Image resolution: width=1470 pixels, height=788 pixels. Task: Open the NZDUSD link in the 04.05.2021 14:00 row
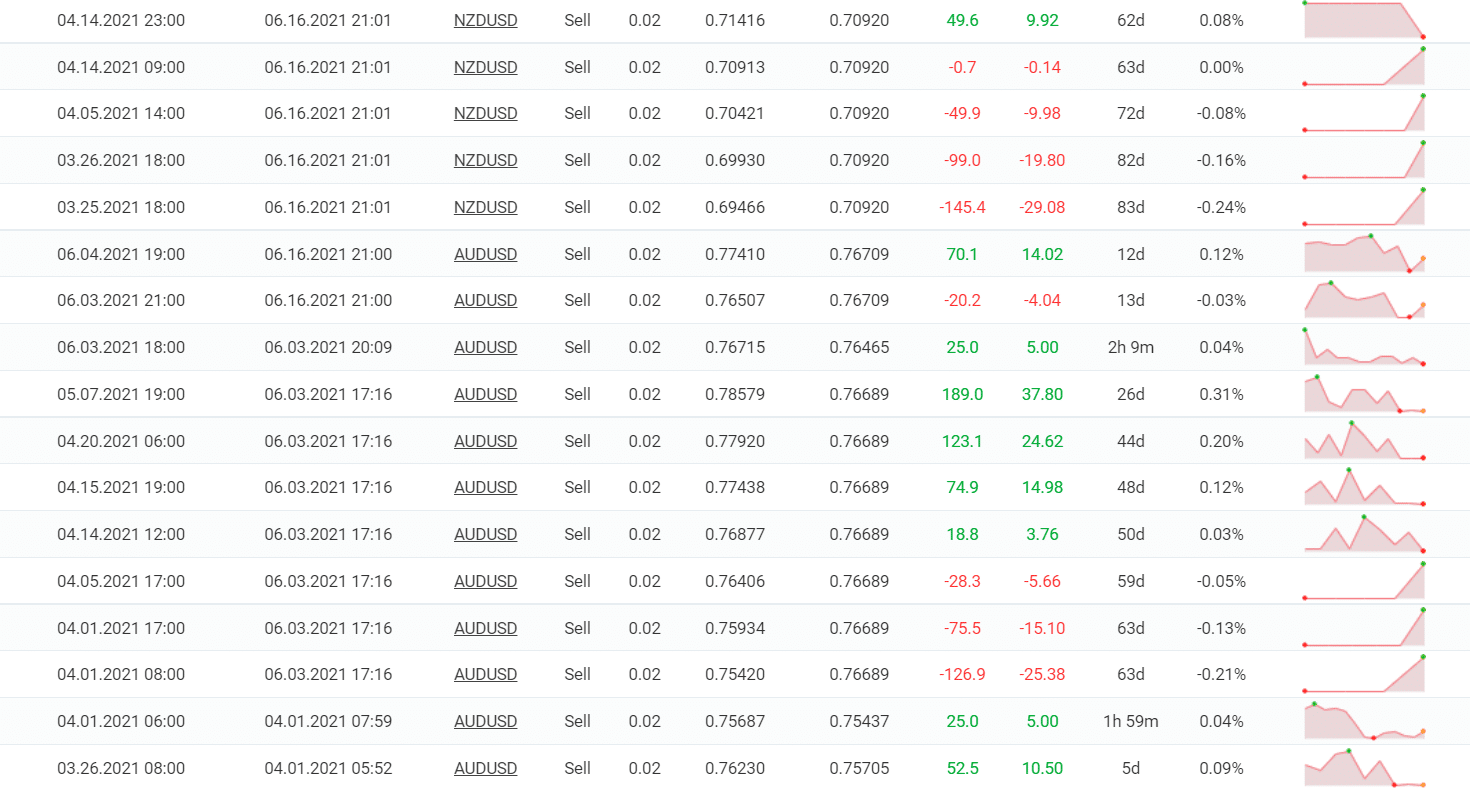pos(485,113)
